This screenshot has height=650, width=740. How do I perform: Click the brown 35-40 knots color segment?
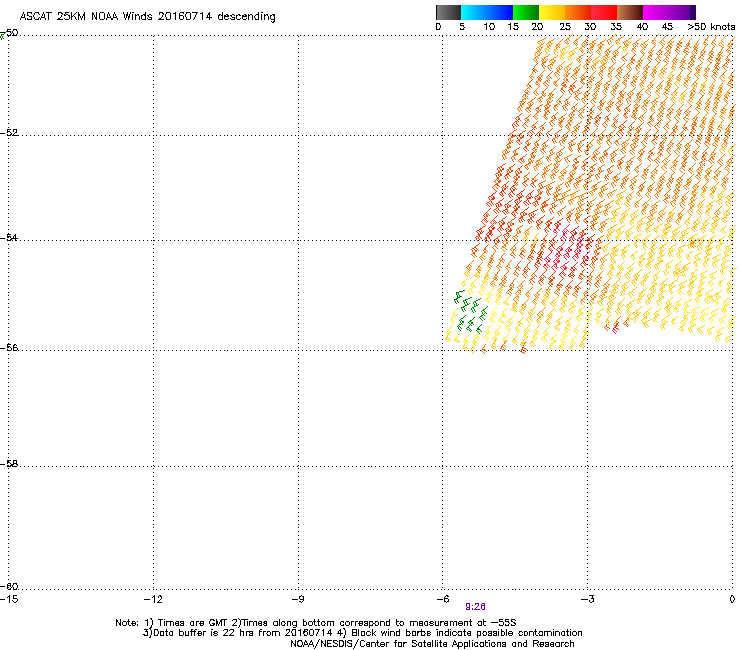point(630,12)
